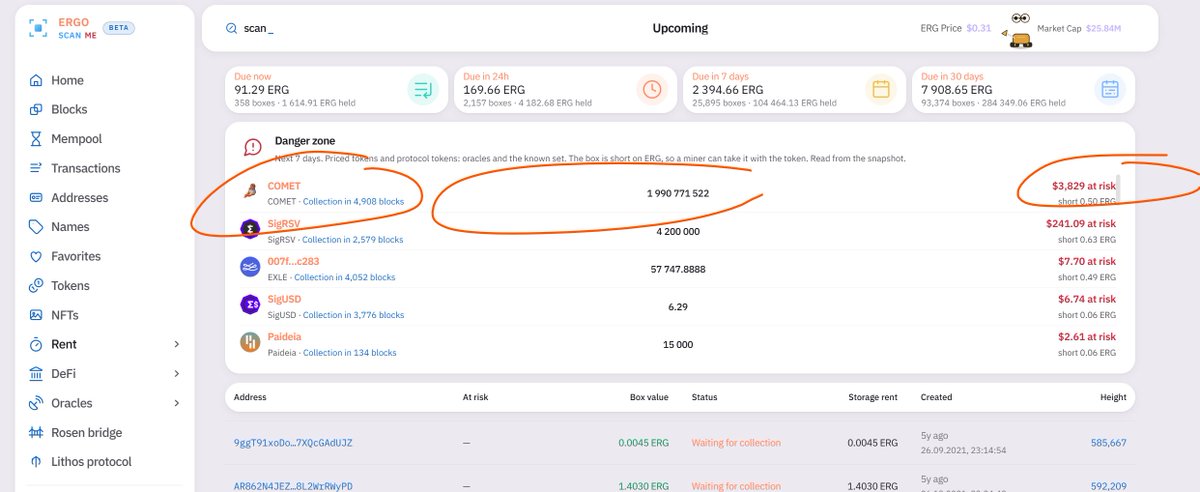
Task: Open the SigRSV token link
Action: (284, 224)
